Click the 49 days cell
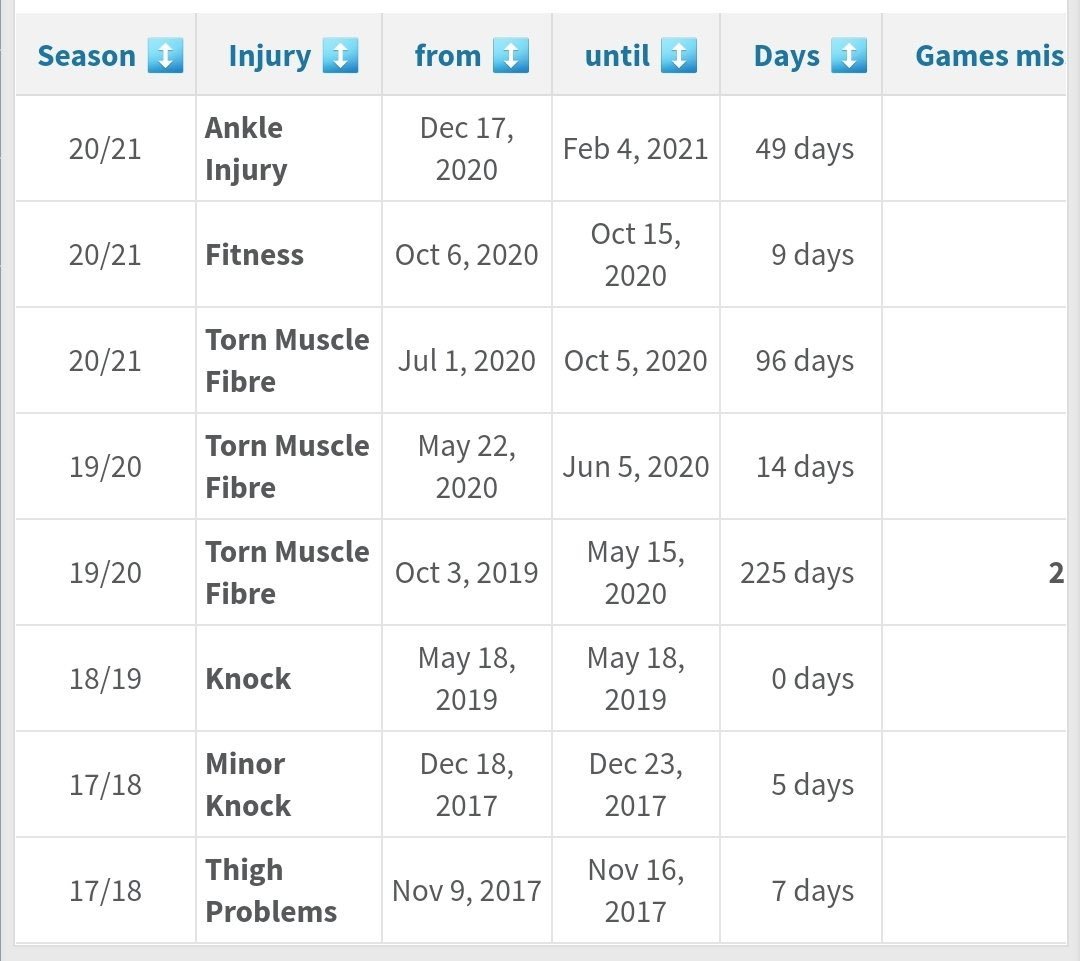This screenshot has width=1080, height=961. click(804, 149)
